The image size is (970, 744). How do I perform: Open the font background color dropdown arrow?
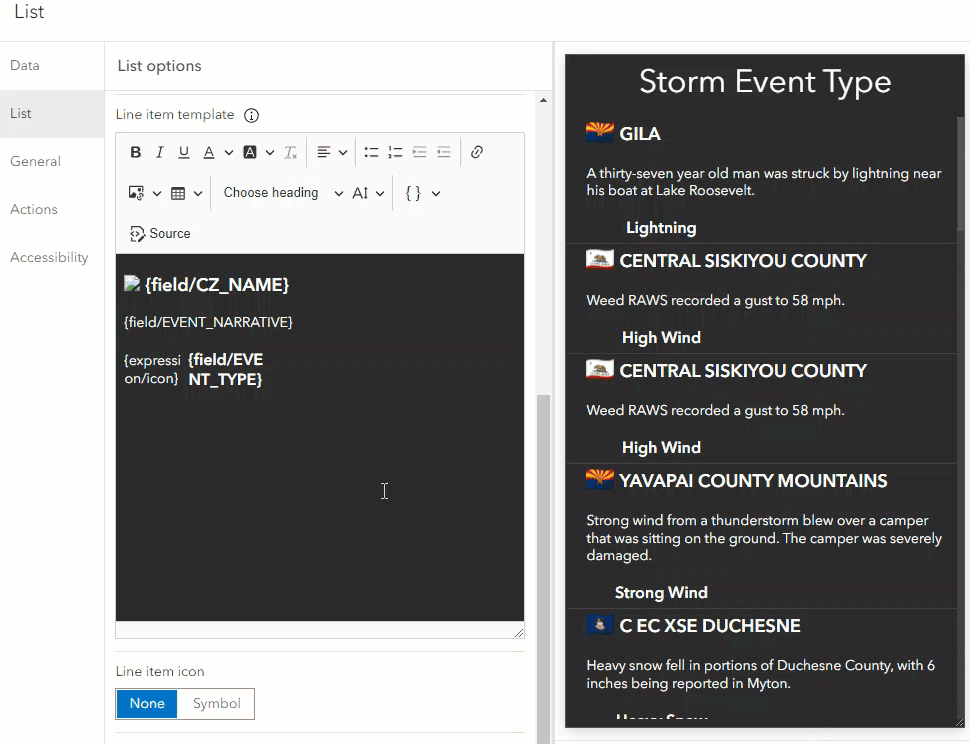[x=270, y=152]
